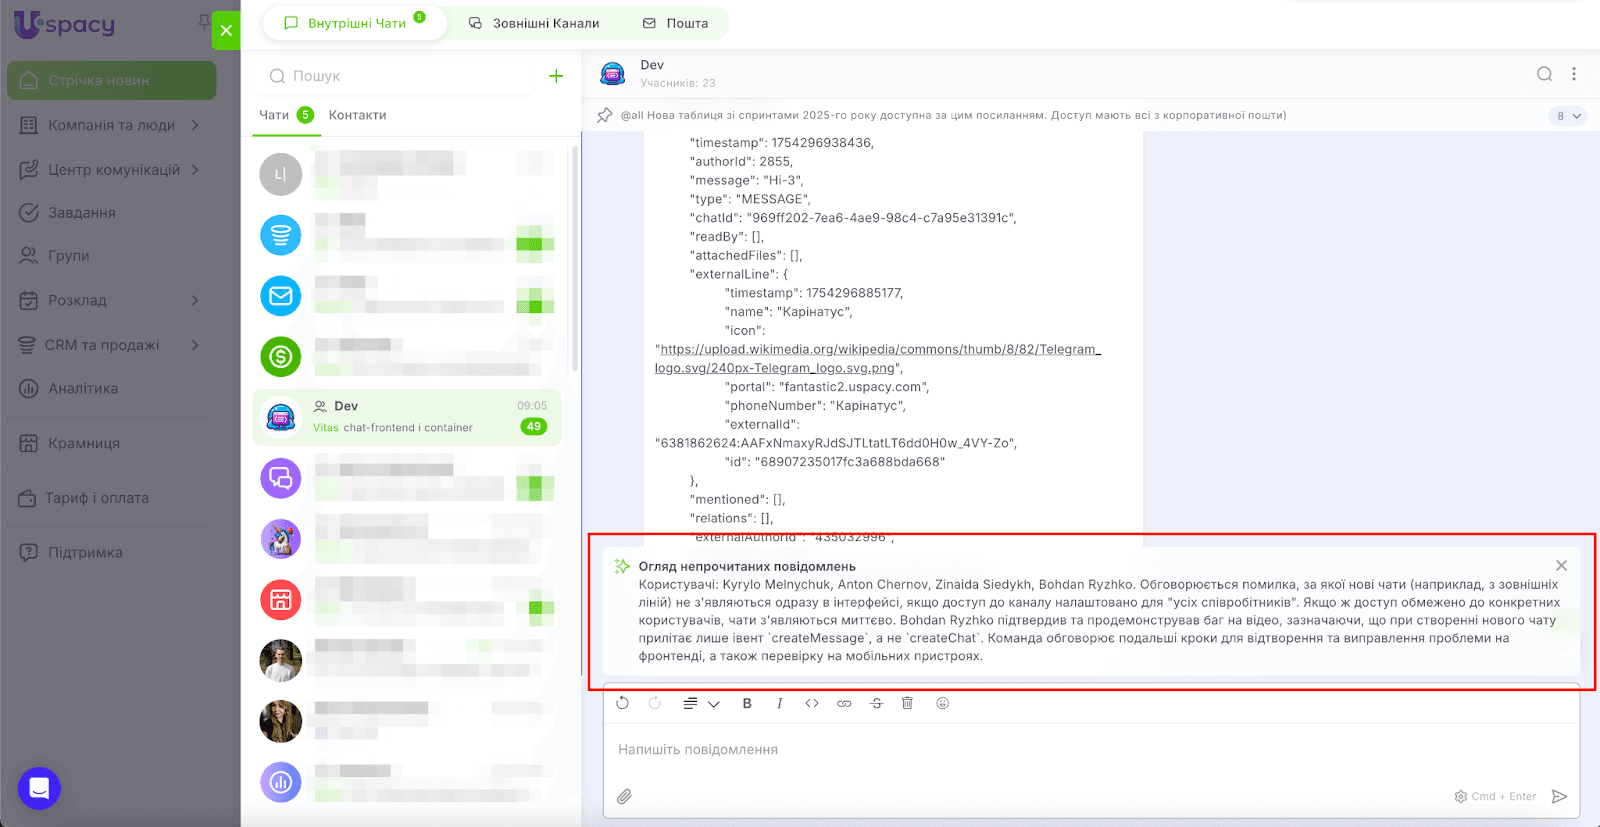Open the chat with the blue database-stack avatar
The height and width of the screenshot is (827, 1600).
coord(406,236)
